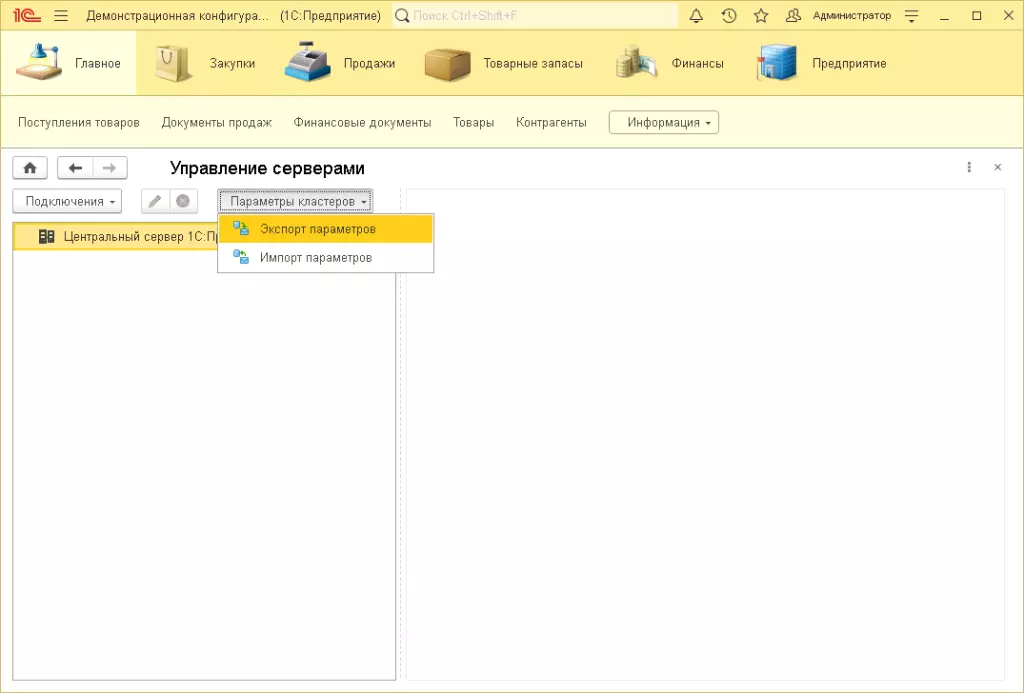Close the Управление серверами form
The height and width of the screenshot is (693, 1024).
(x=998, y=167)
